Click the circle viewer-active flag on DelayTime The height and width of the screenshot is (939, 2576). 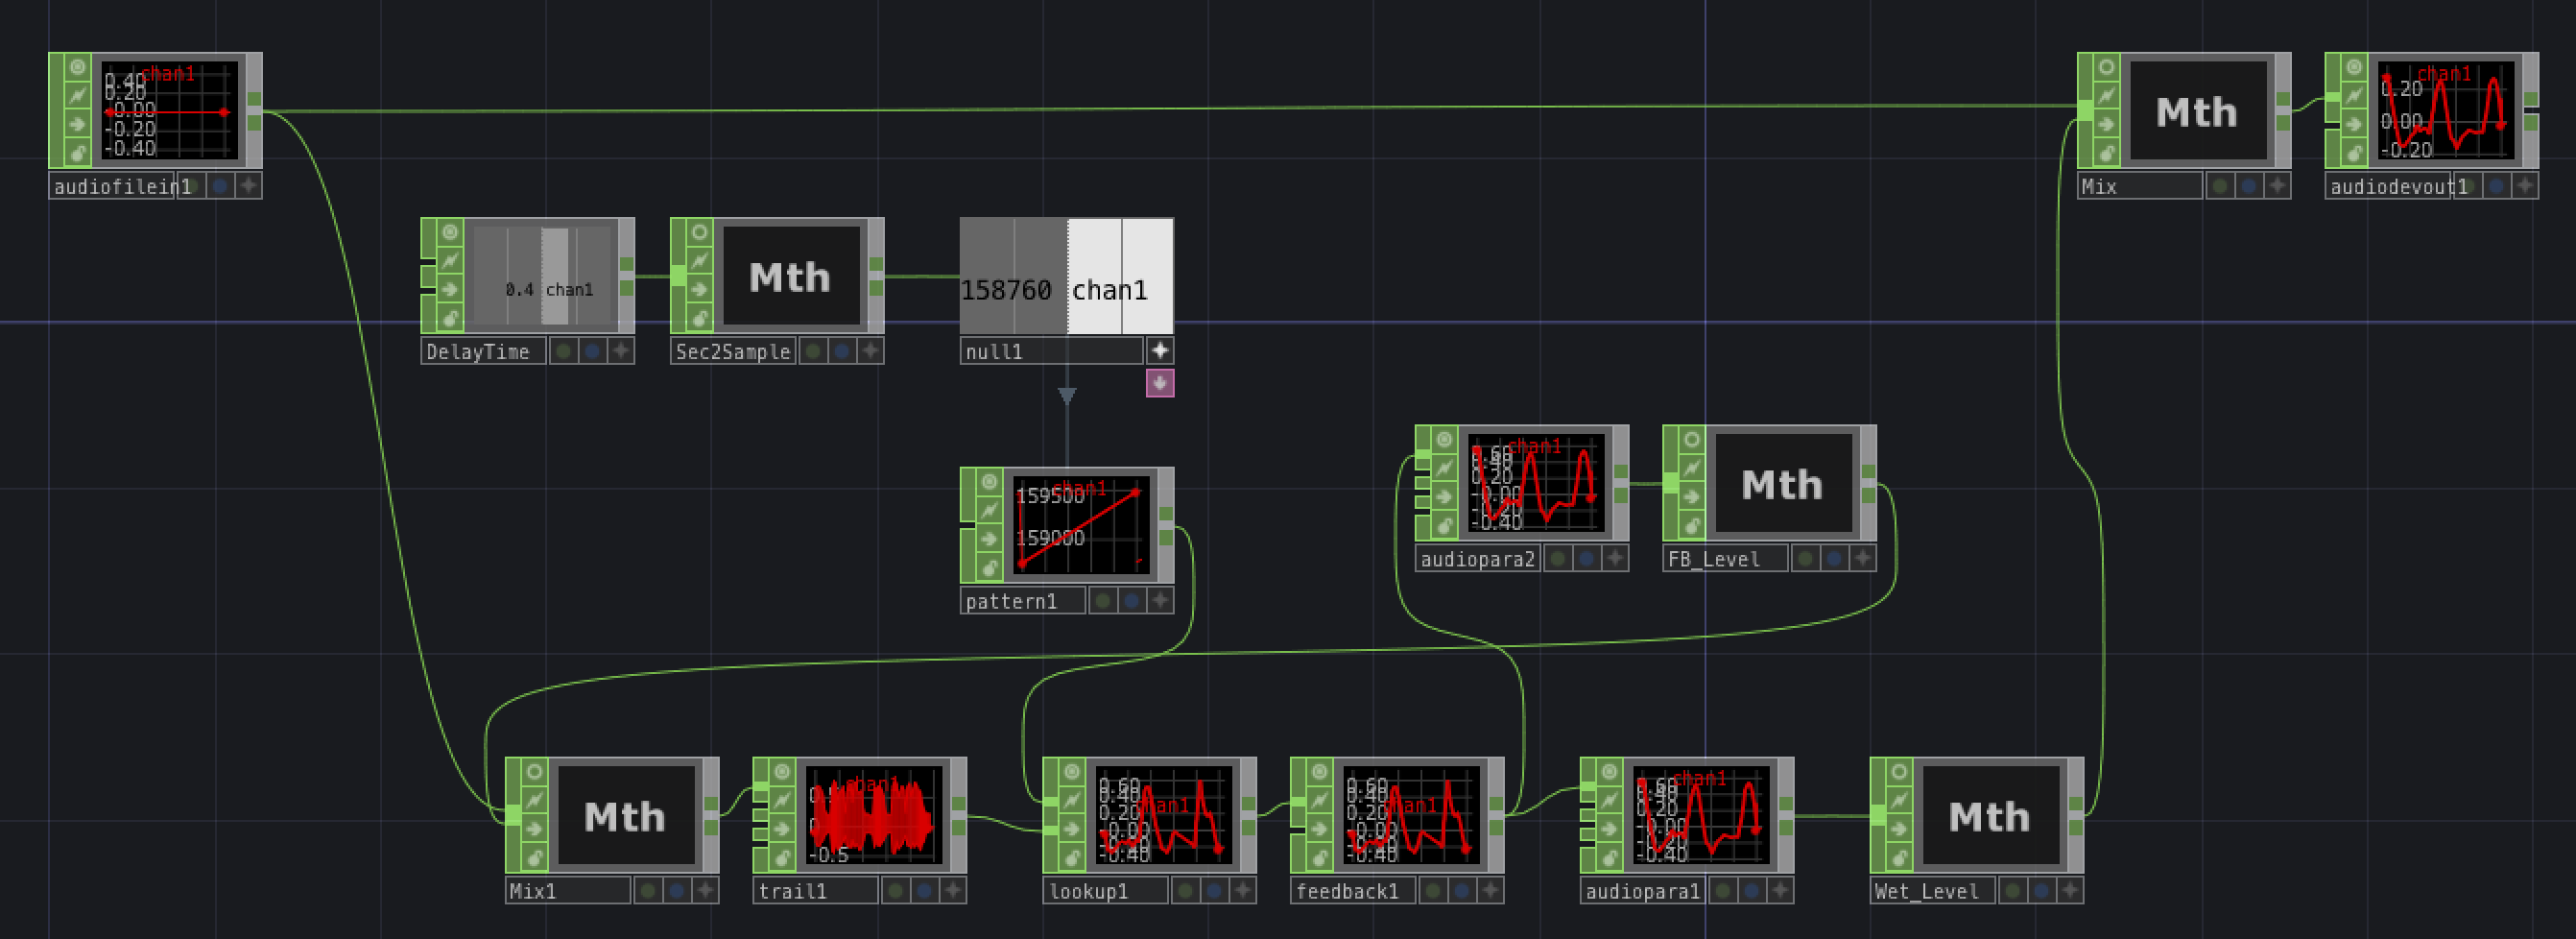pos(450,232)
